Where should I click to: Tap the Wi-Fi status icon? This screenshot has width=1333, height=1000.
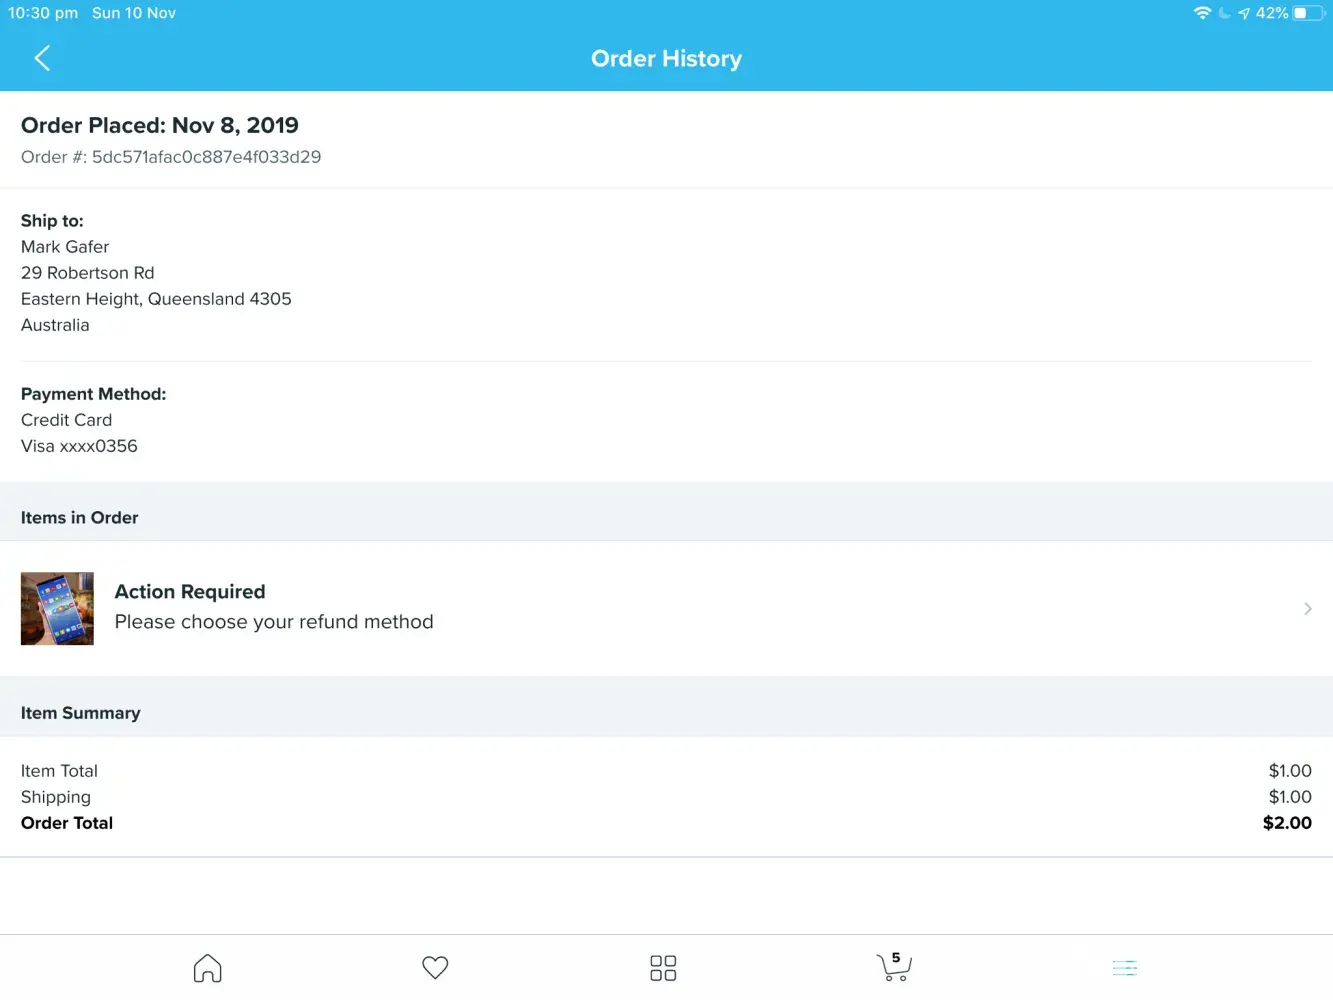pos(1202,13)
